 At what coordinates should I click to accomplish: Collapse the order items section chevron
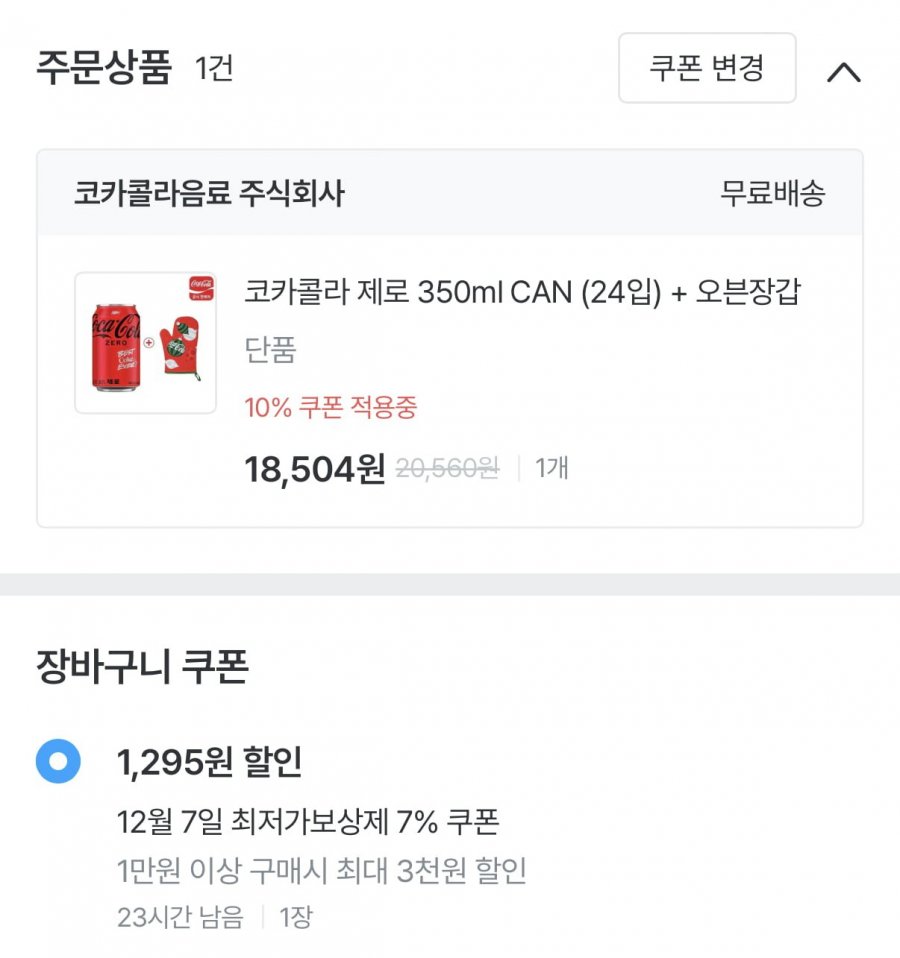point(844,72)
